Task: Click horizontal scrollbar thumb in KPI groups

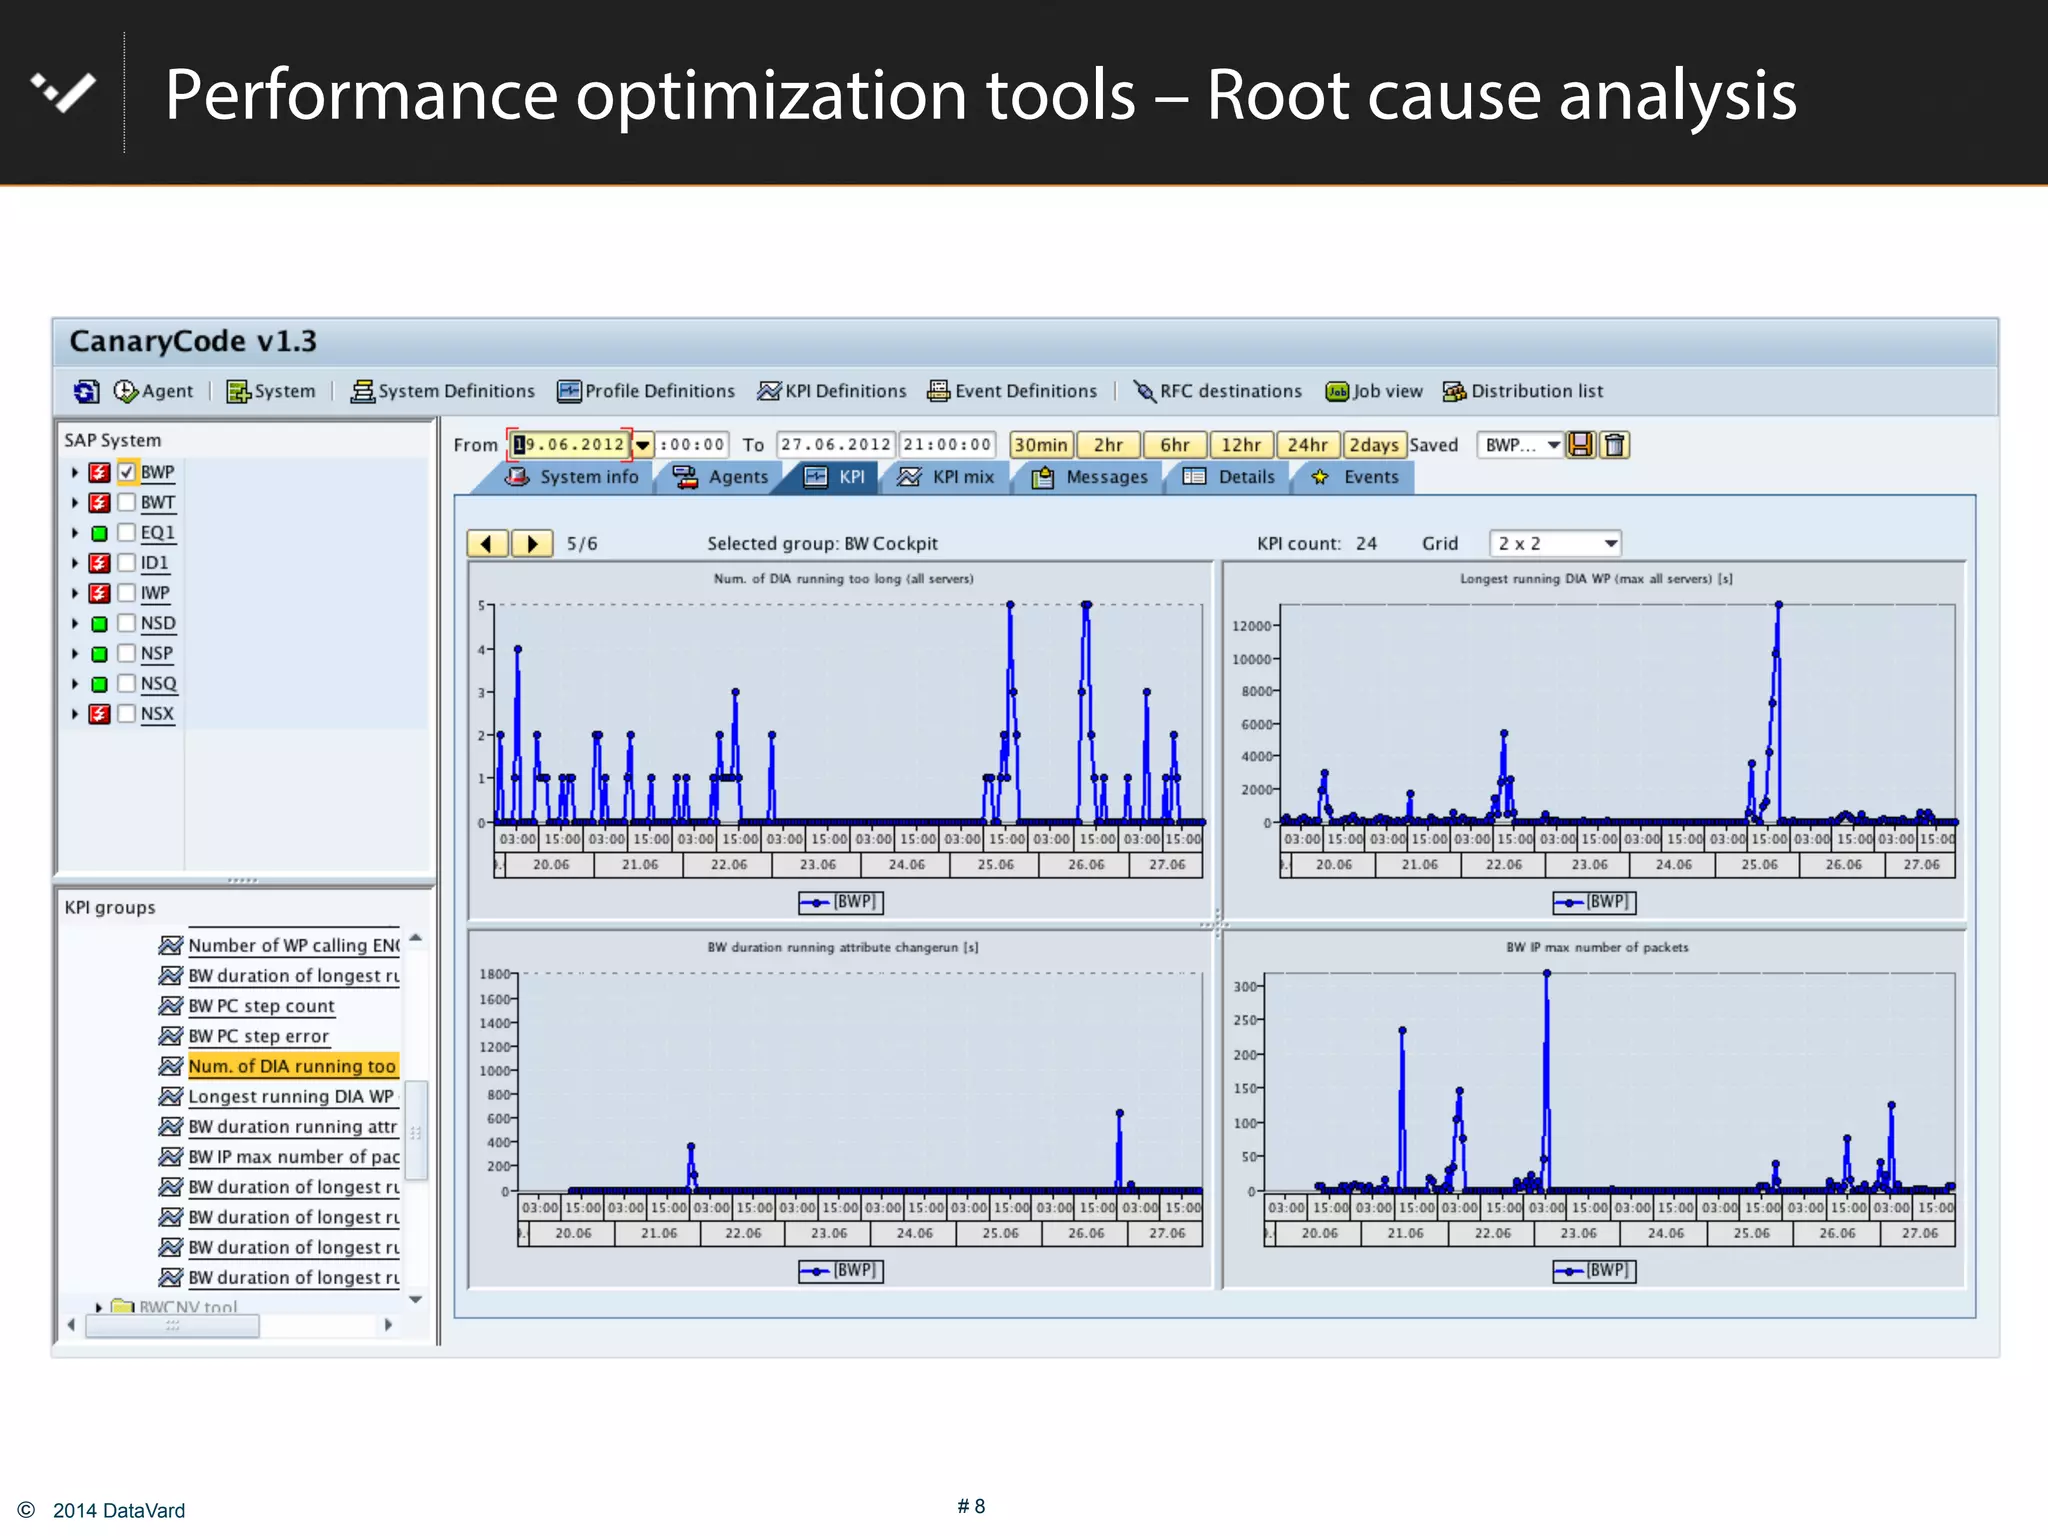Action: tap(172, 1325)
